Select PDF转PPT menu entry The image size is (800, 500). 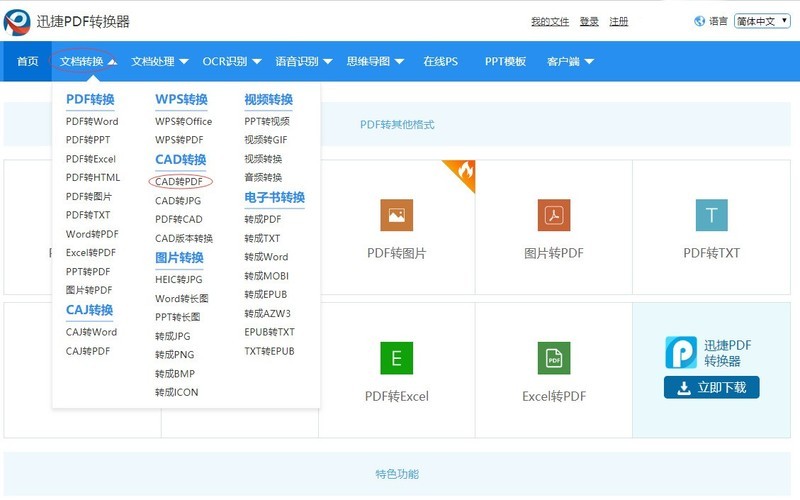pyautogui.click(x=88, y=140)
